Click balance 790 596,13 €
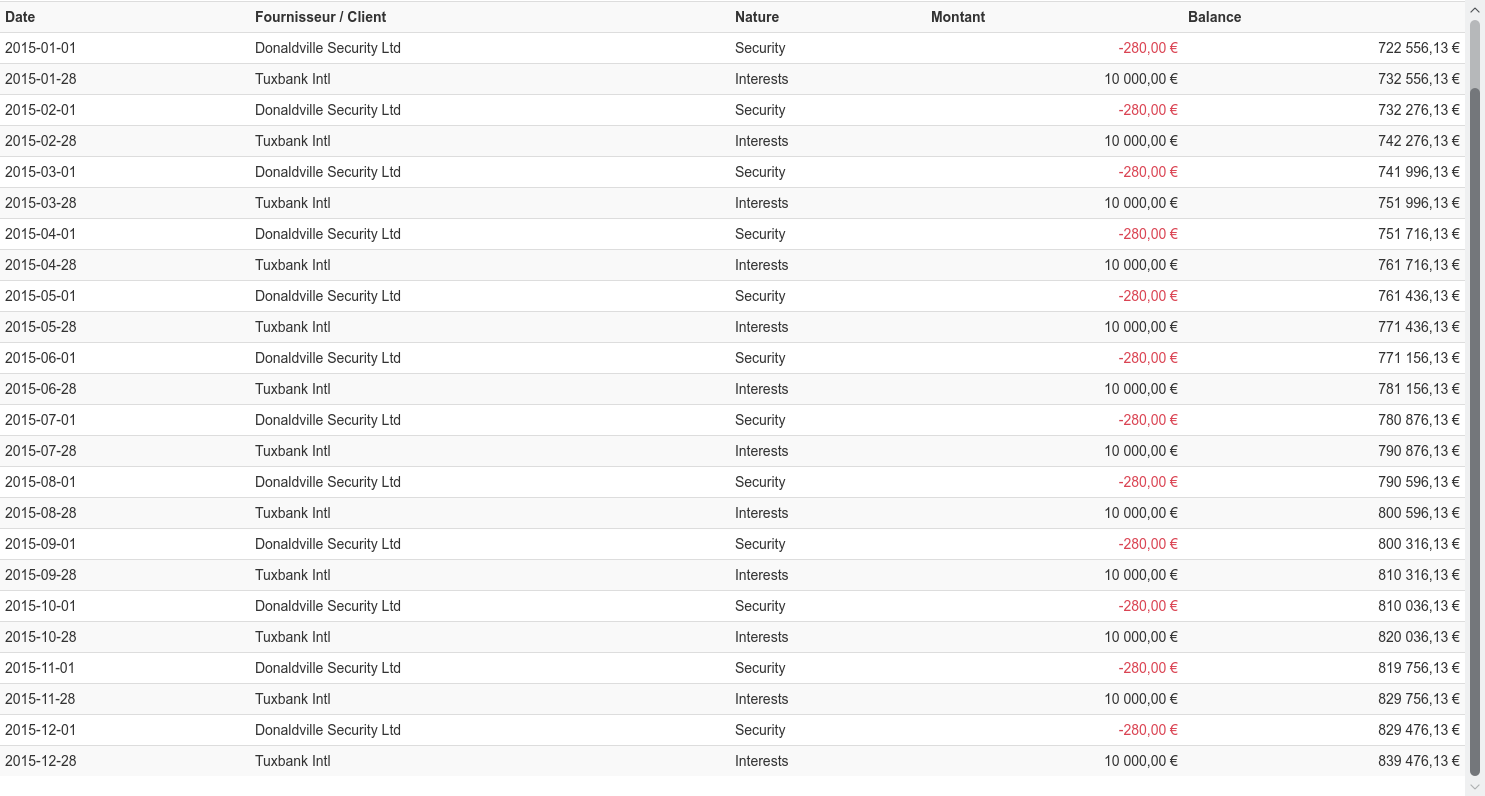 (x=1419, y=482)
